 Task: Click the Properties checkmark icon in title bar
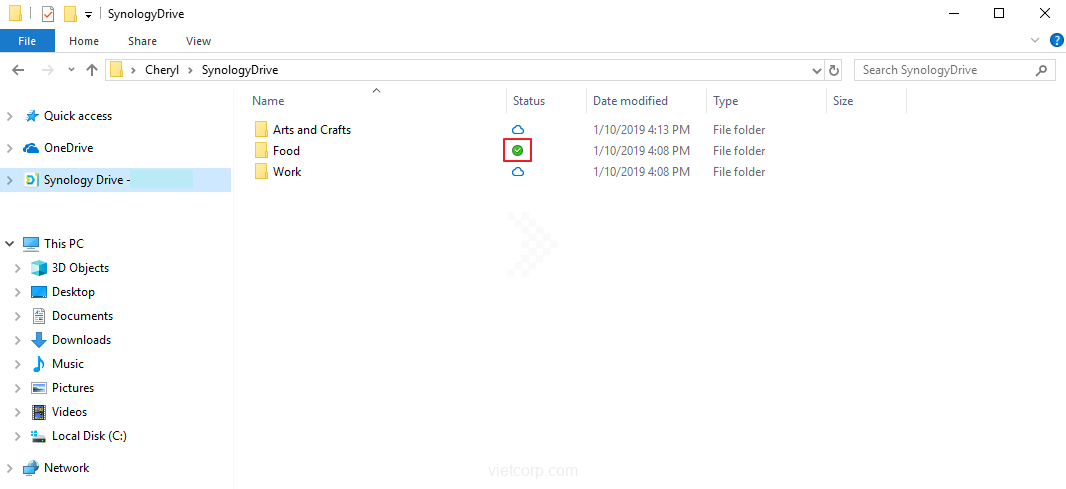[x=47, y=14]
